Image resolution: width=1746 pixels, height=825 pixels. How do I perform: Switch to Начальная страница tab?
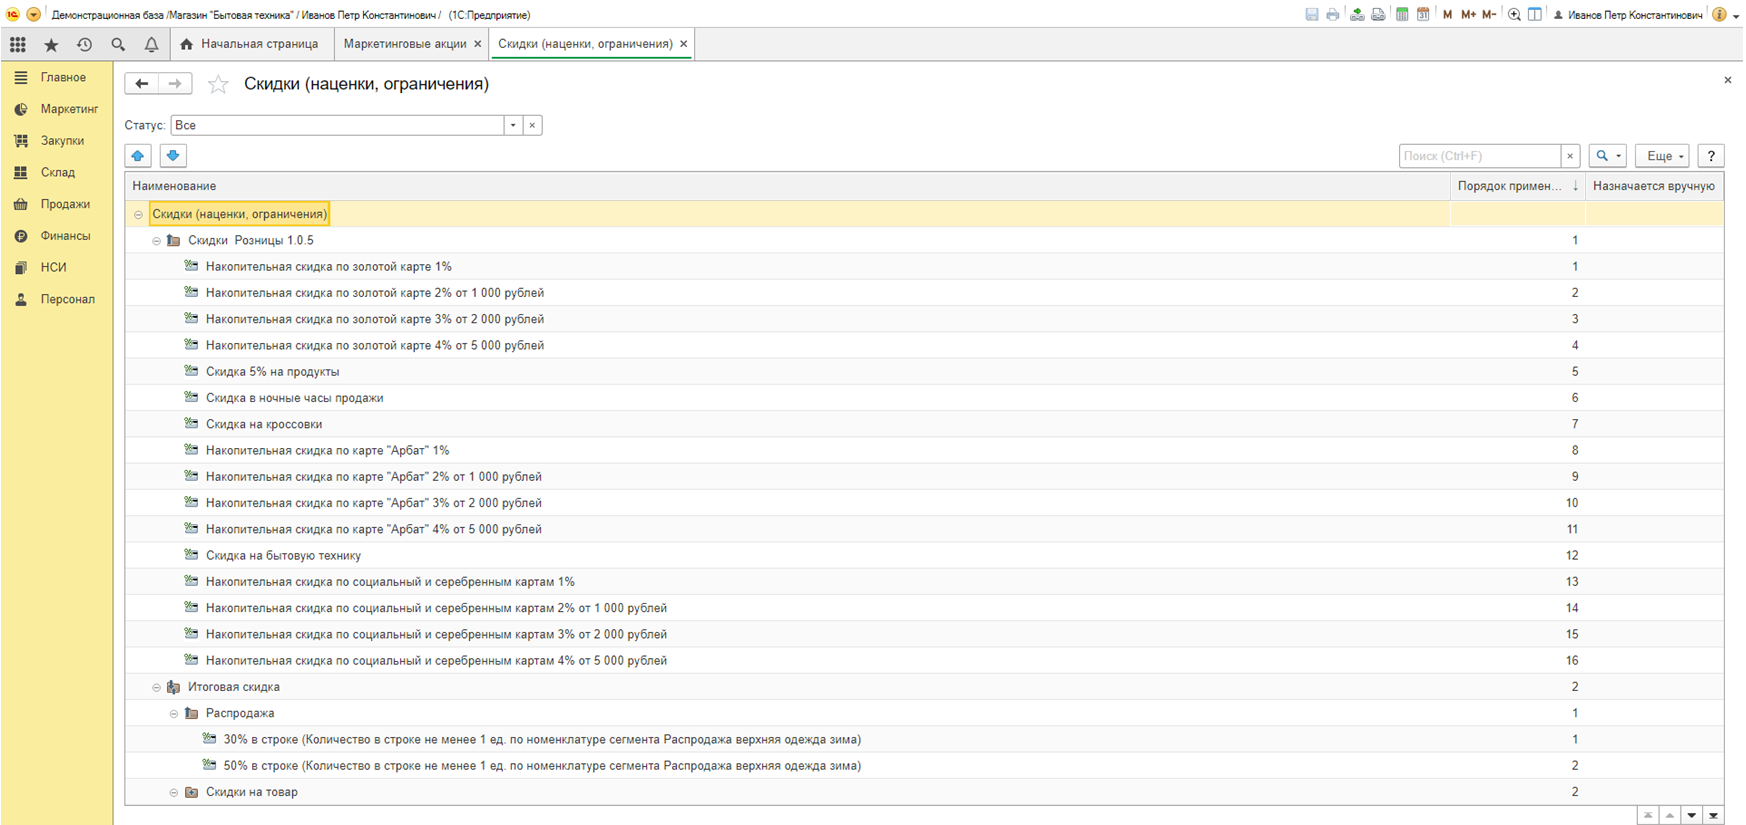(259, 44)
